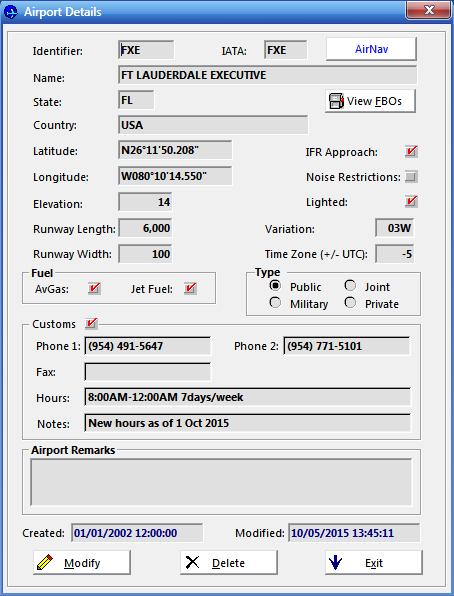This screenshot has width=454, height=596.
Task: Click the airplane icon in the title bar
Action: [x=11, y=12]
